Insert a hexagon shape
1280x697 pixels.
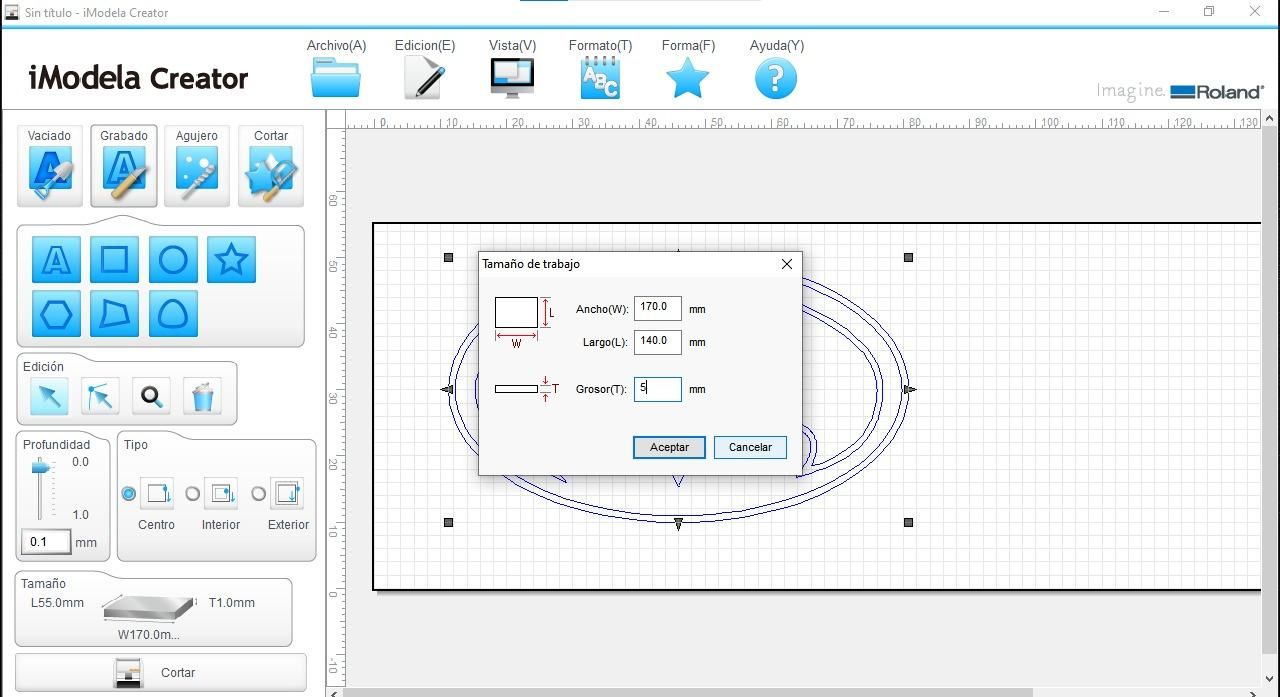coord(56,314)
